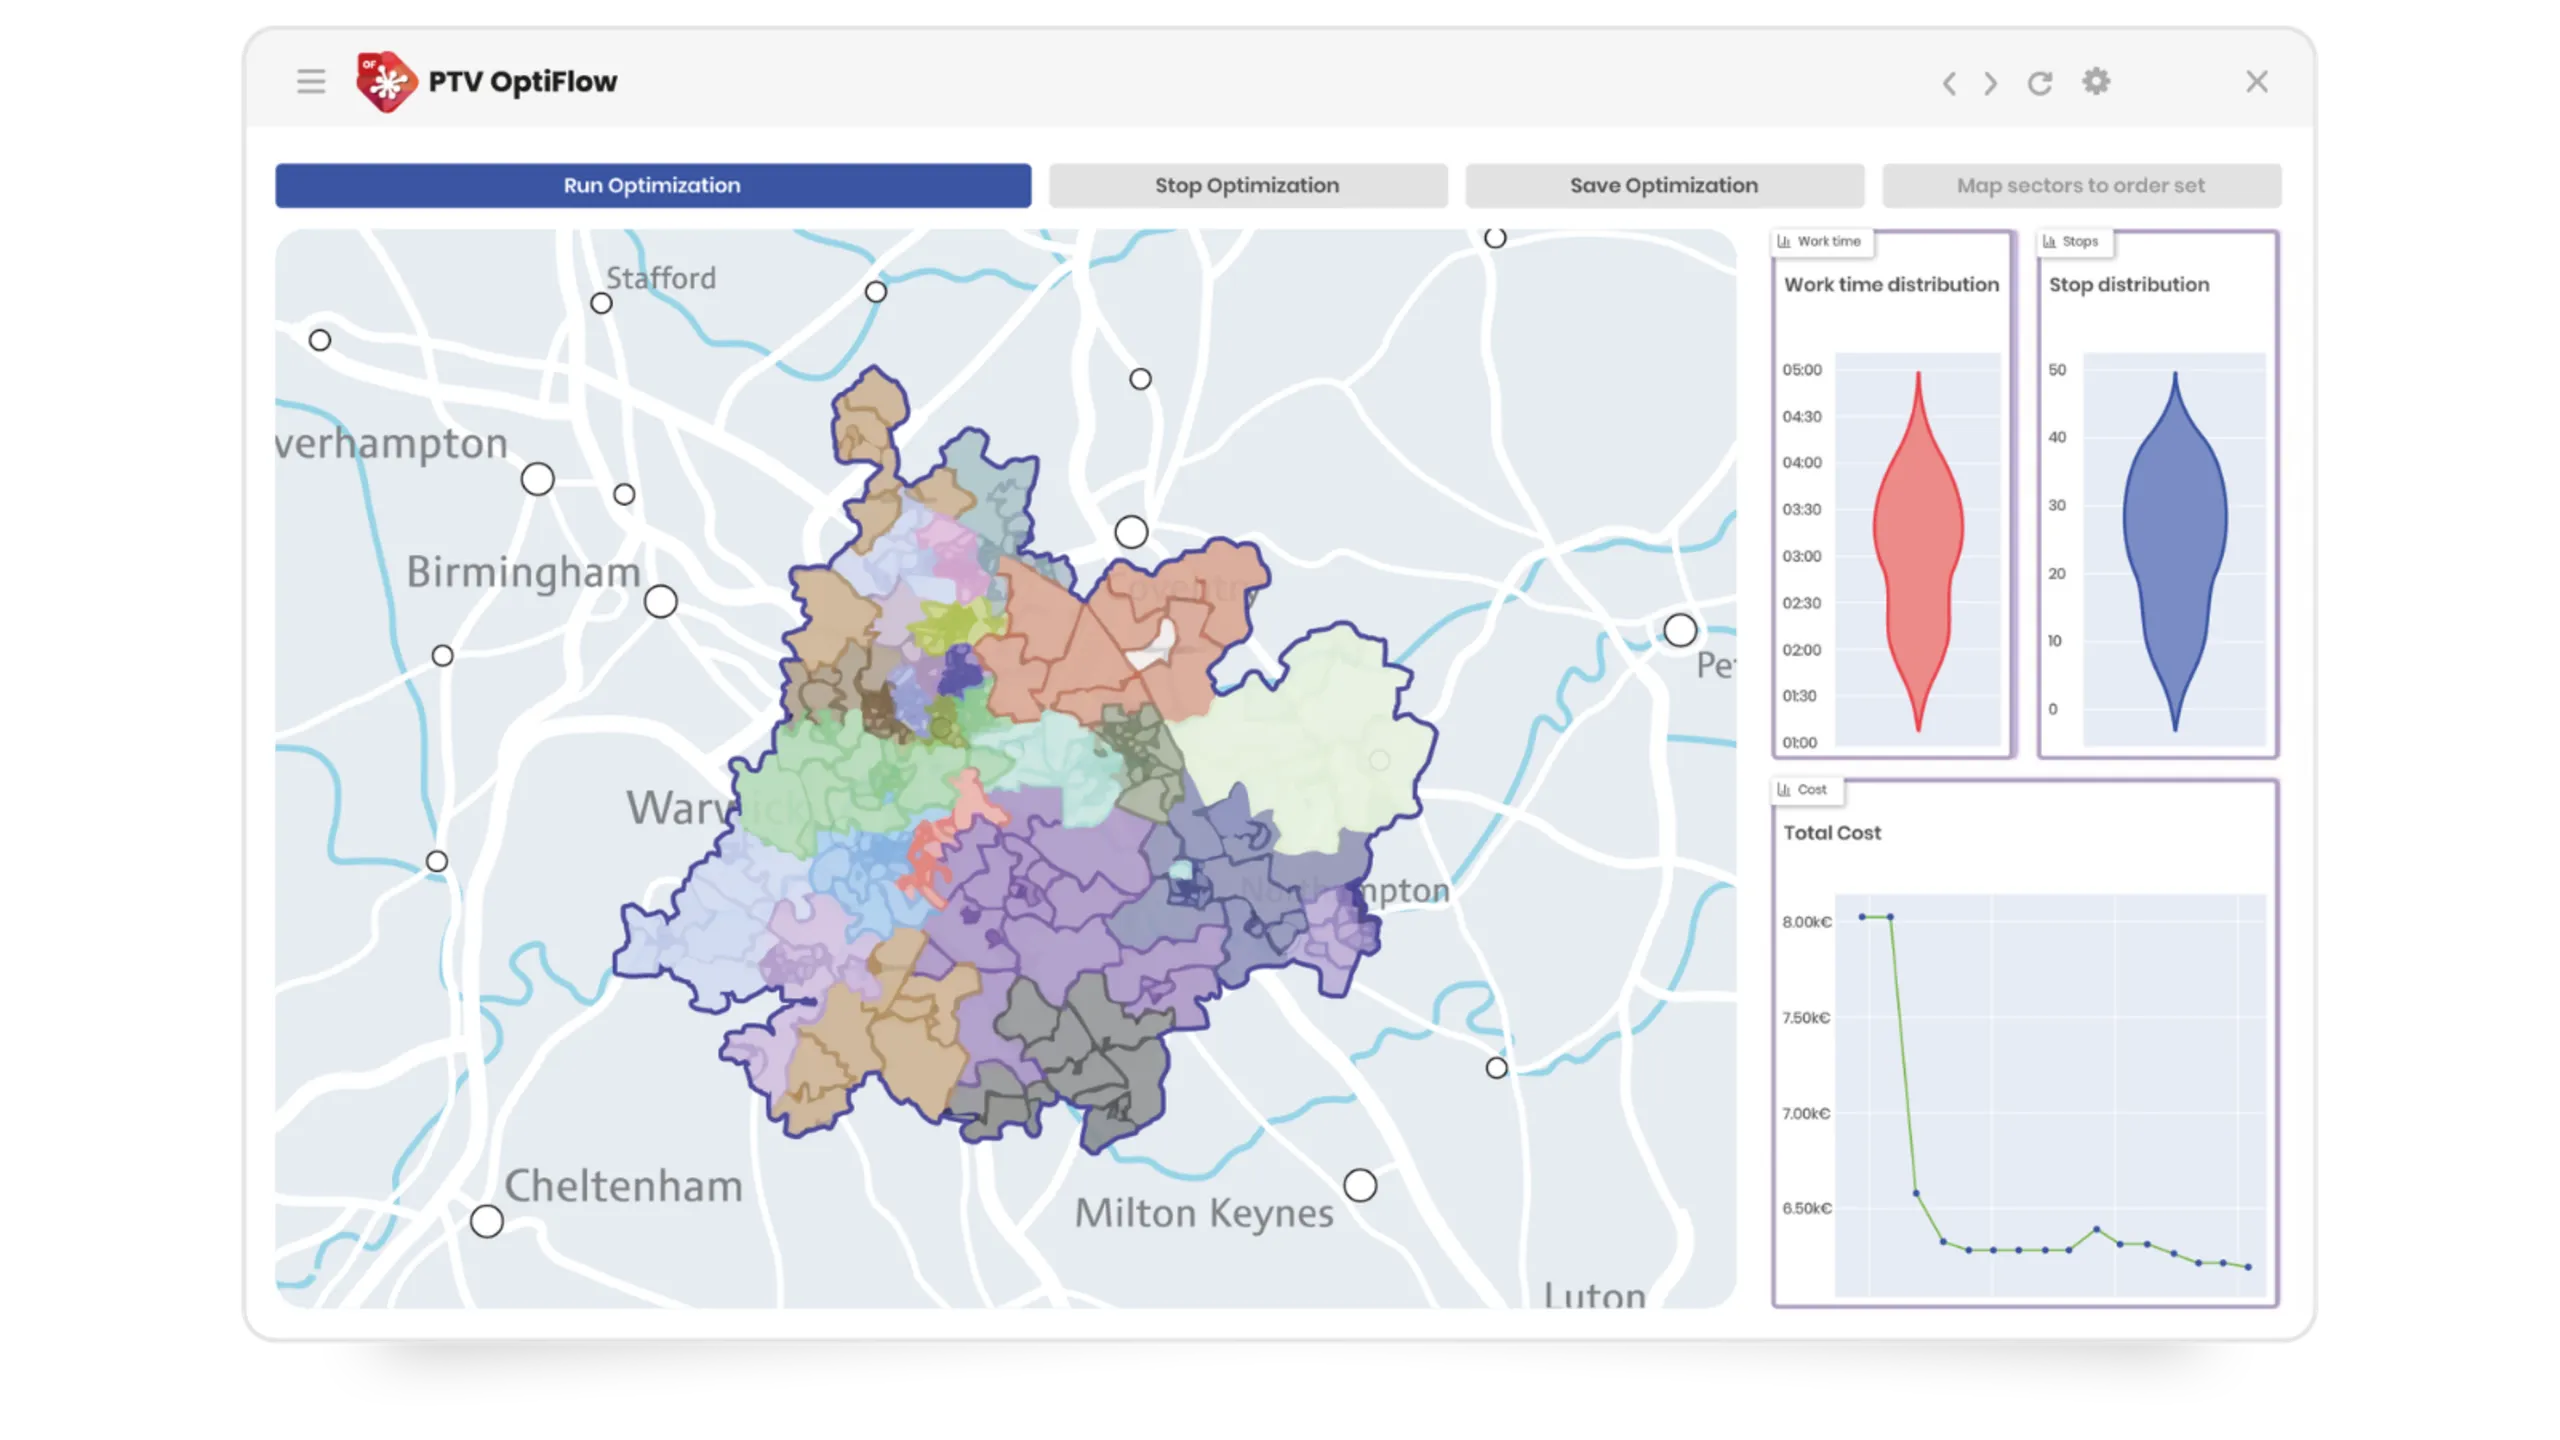Click the Cheltenham city marker
Viewport: 2560px width, 1440px height.
click(487, 1221)
